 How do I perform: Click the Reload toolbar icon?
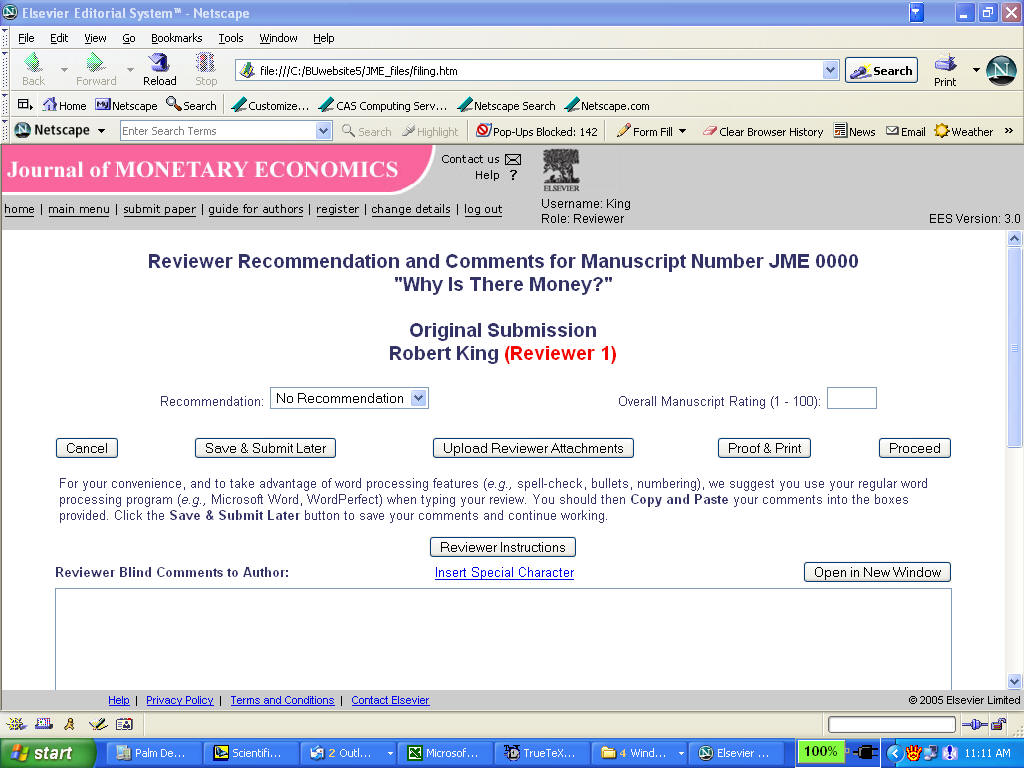(x=159, y=63)
